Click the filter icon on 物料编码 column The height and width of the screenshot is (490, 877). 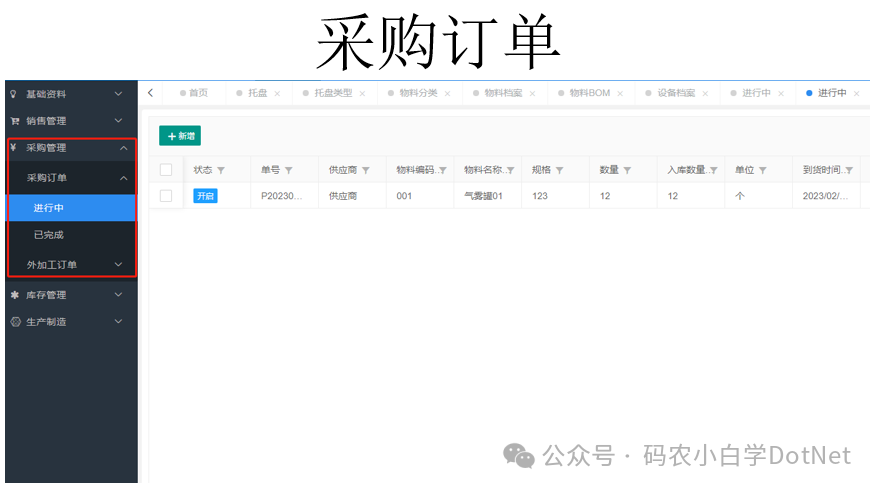tap(443, 171)
